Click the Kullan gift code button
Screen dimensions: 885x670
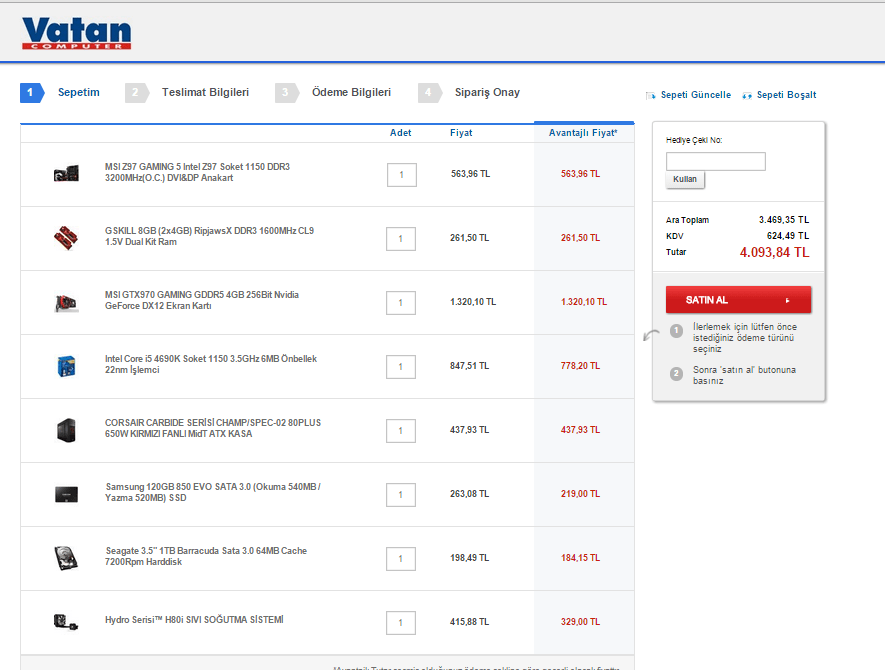685,179
